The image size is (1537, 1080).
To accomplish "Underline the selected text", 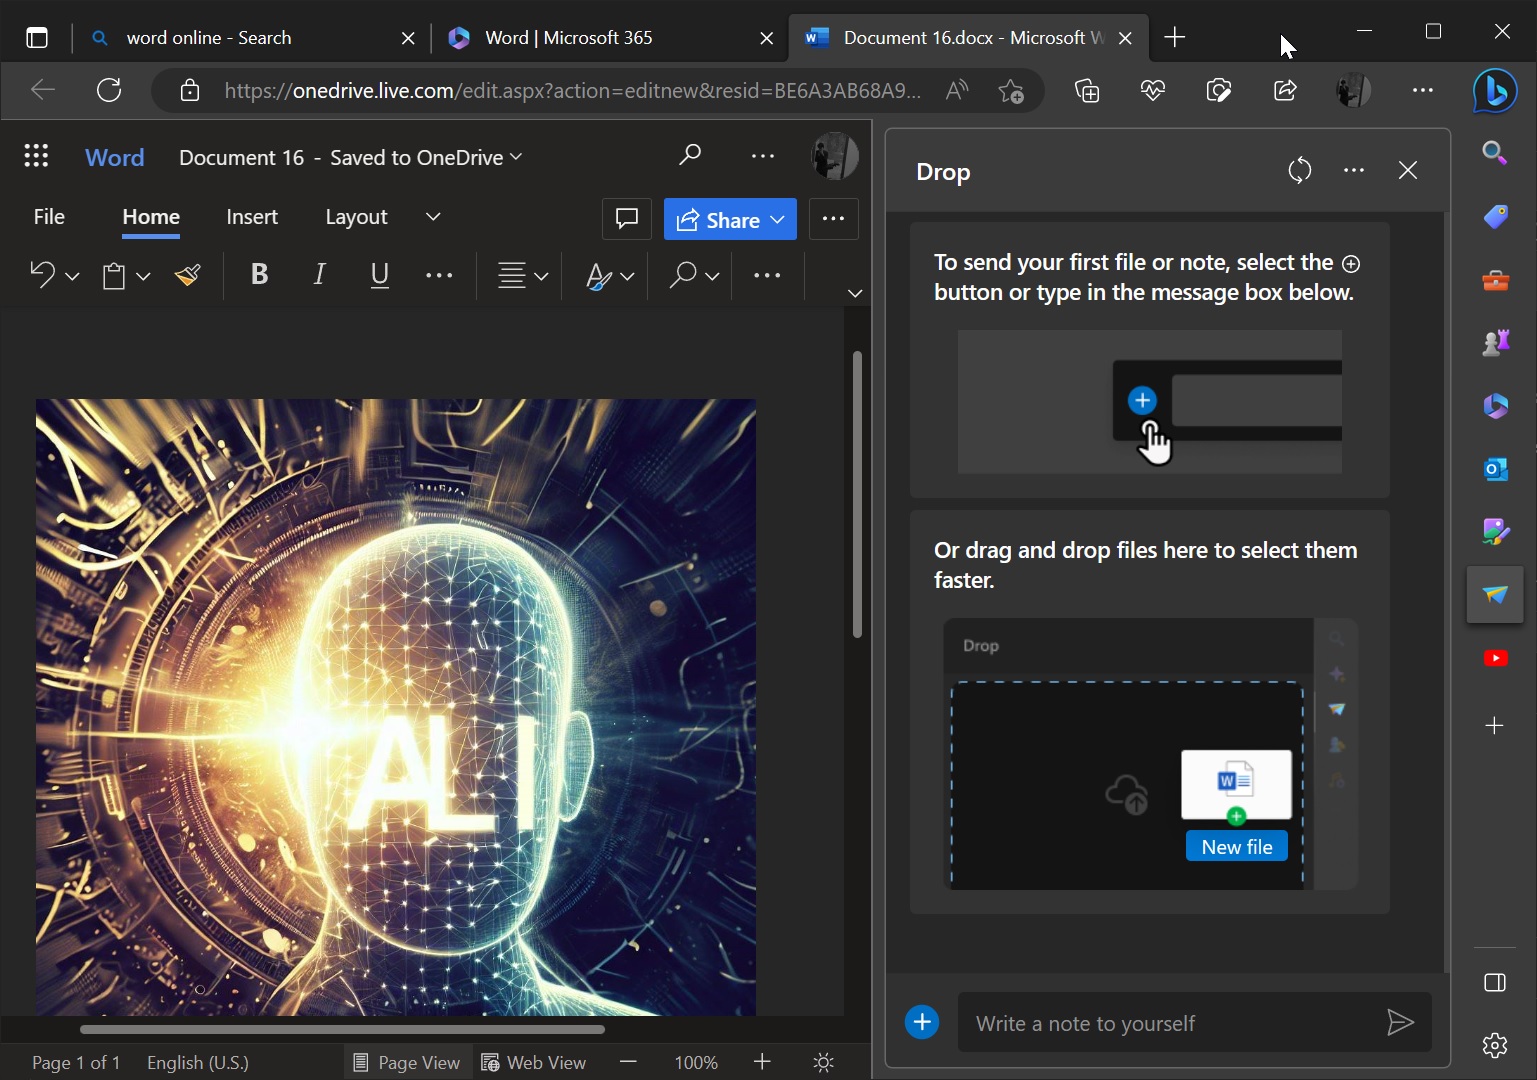I will [379, 275].
